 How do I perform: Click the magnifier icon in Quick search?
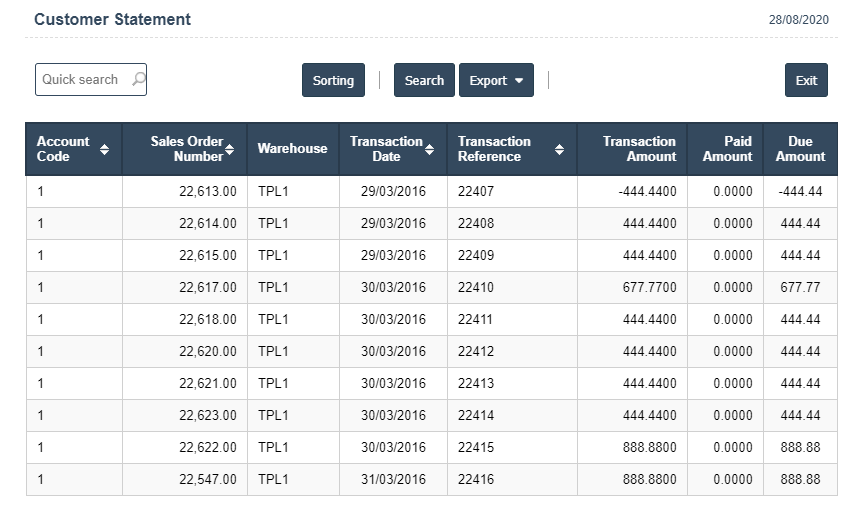(138, 80)
